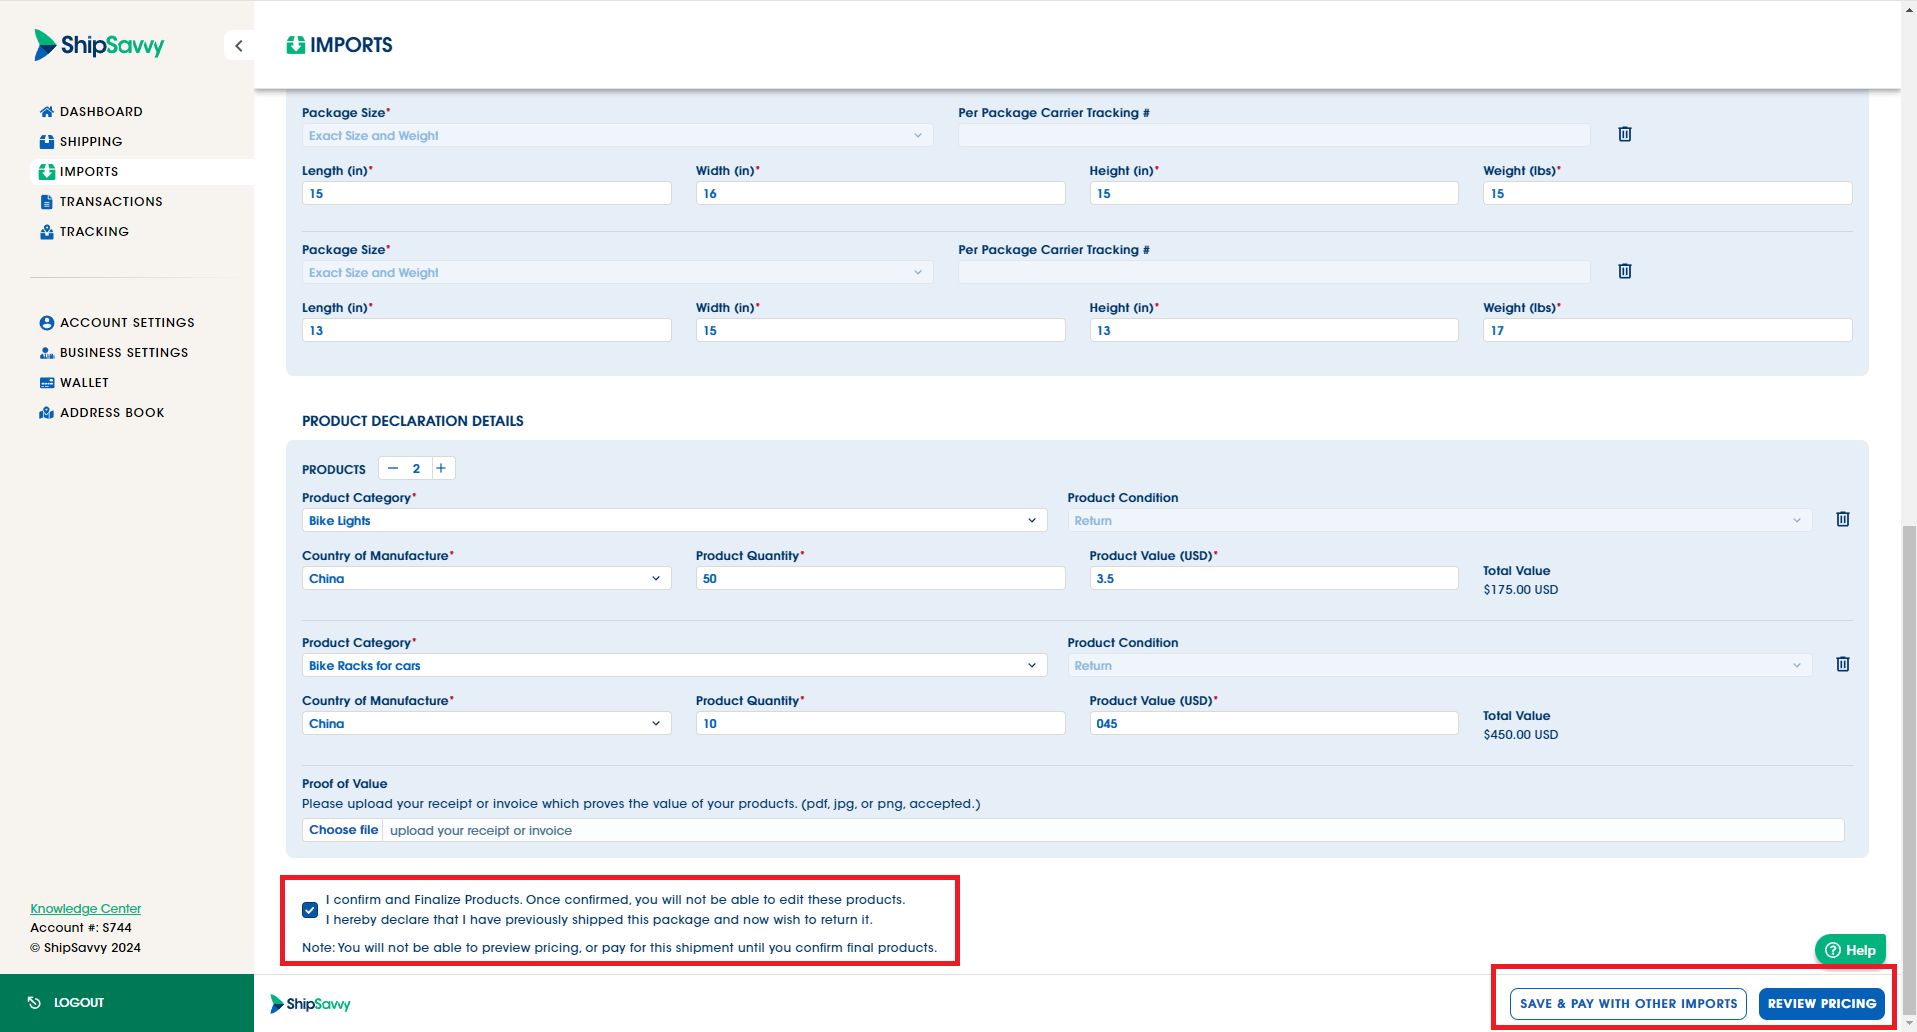Screen dimensions: 1917x1032
Task: Remove the Bike Lights product via trash icon
Action: (1843, 519)
